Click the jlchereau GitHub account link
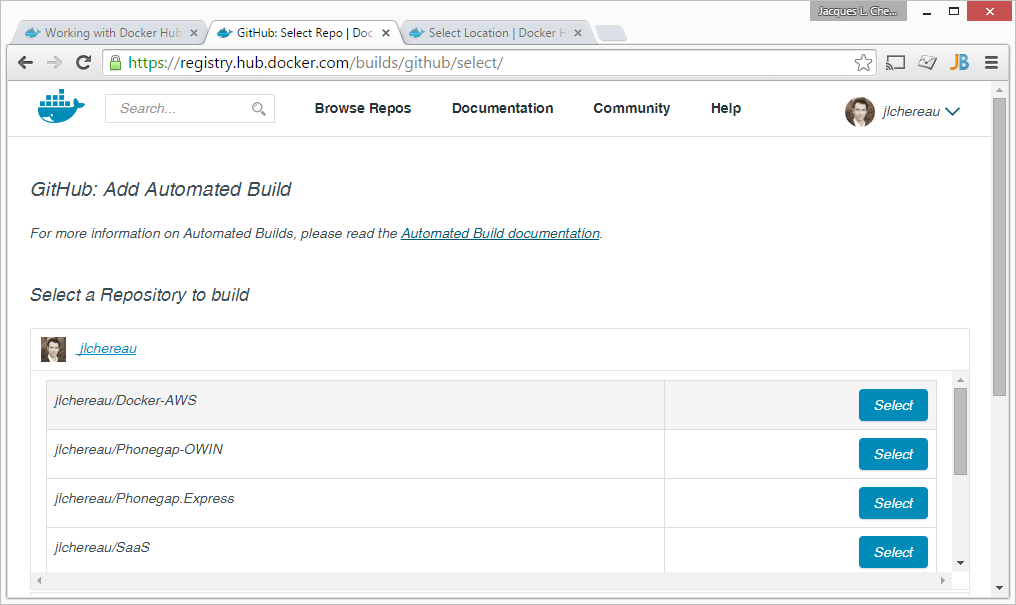This screenshot has height=605, width=1016. [107, 348]
